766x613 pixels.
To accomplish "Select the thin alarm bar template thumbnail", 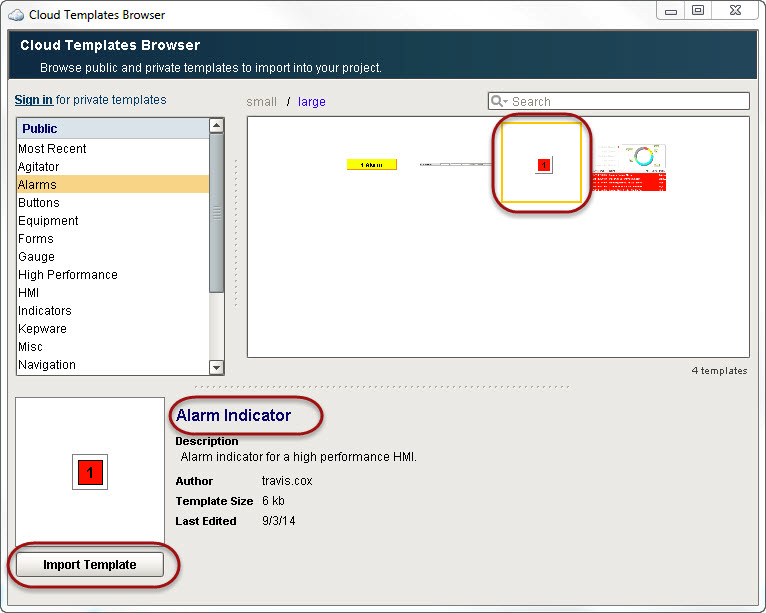I will [455, 164].
